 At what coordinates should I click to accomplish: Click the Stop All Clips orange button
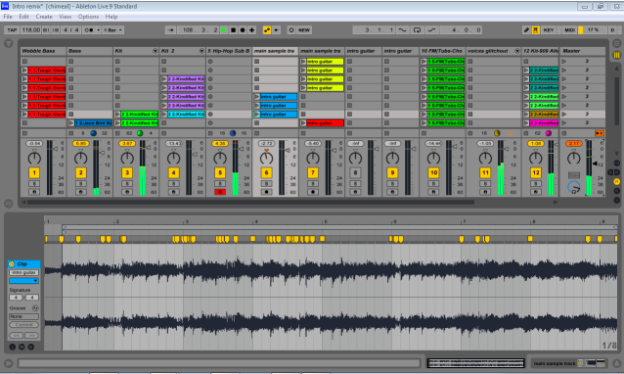pyautogui.click(x=599, y=133)
